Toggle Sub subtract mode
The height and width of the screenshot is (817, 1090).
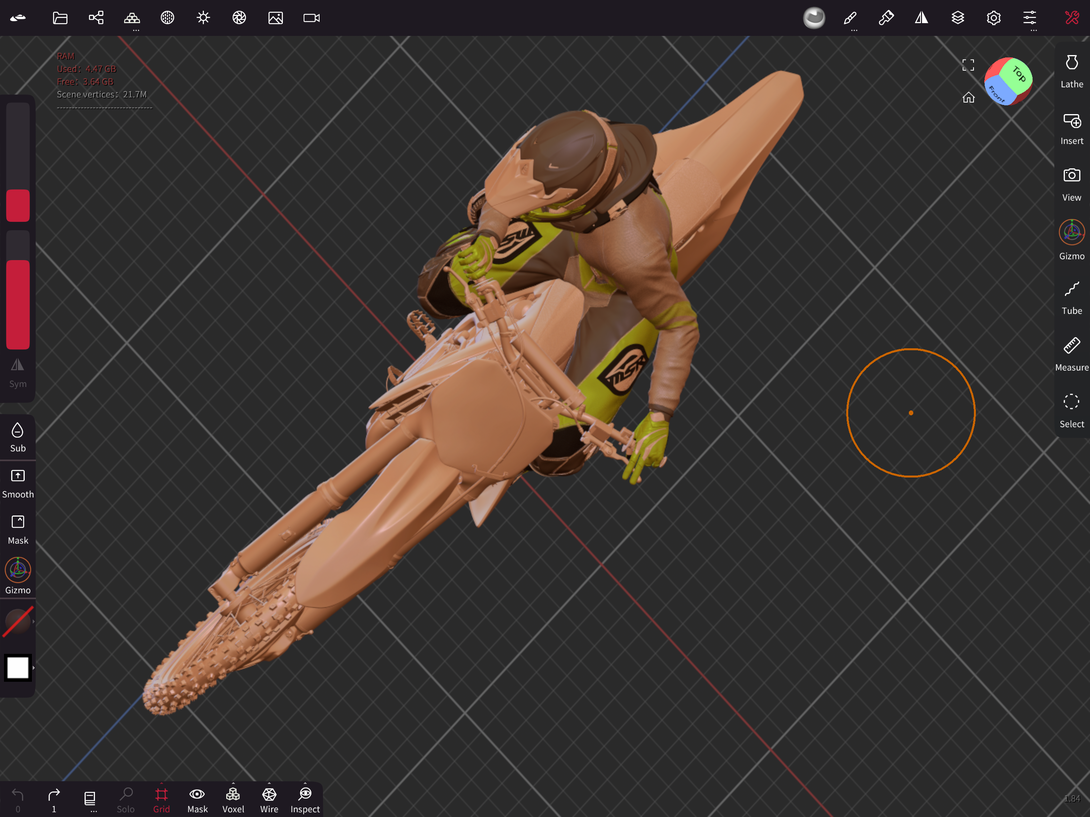pos(18,436)
